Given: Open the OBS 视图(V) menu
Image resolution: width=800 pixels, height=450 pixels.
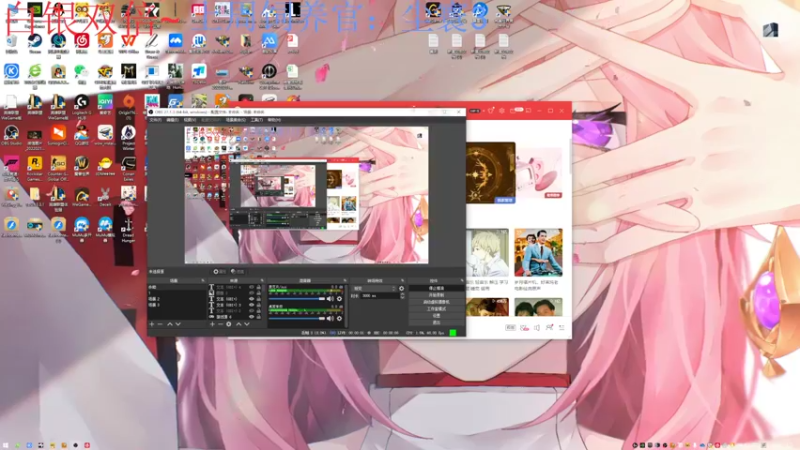Looking at the screenshot, I should 190,120.
